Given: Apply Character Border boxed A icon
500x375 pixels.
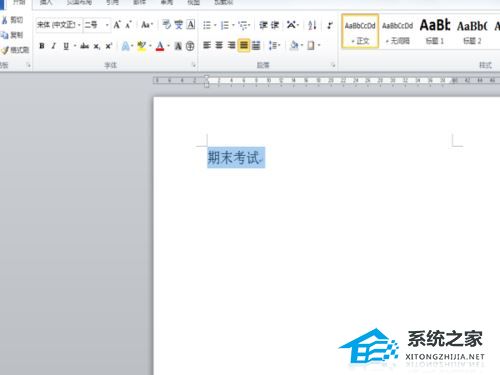Looking at the screenshot, I should 191,25.
